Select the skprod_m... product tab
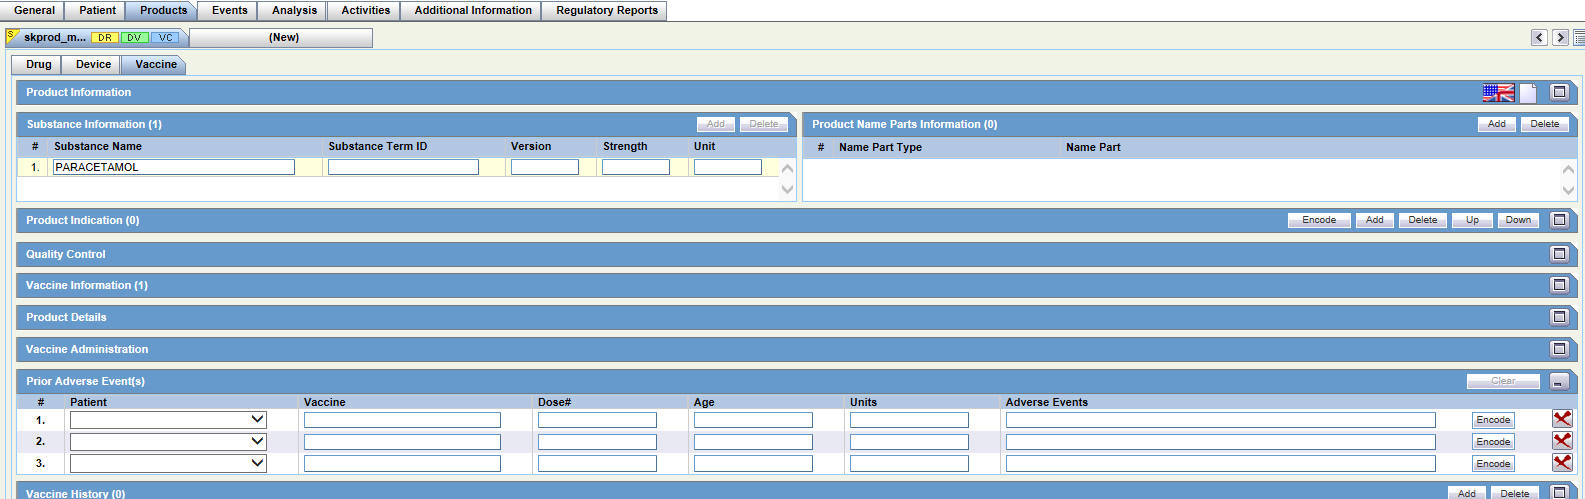1585x499 pixels. [95, 38]
